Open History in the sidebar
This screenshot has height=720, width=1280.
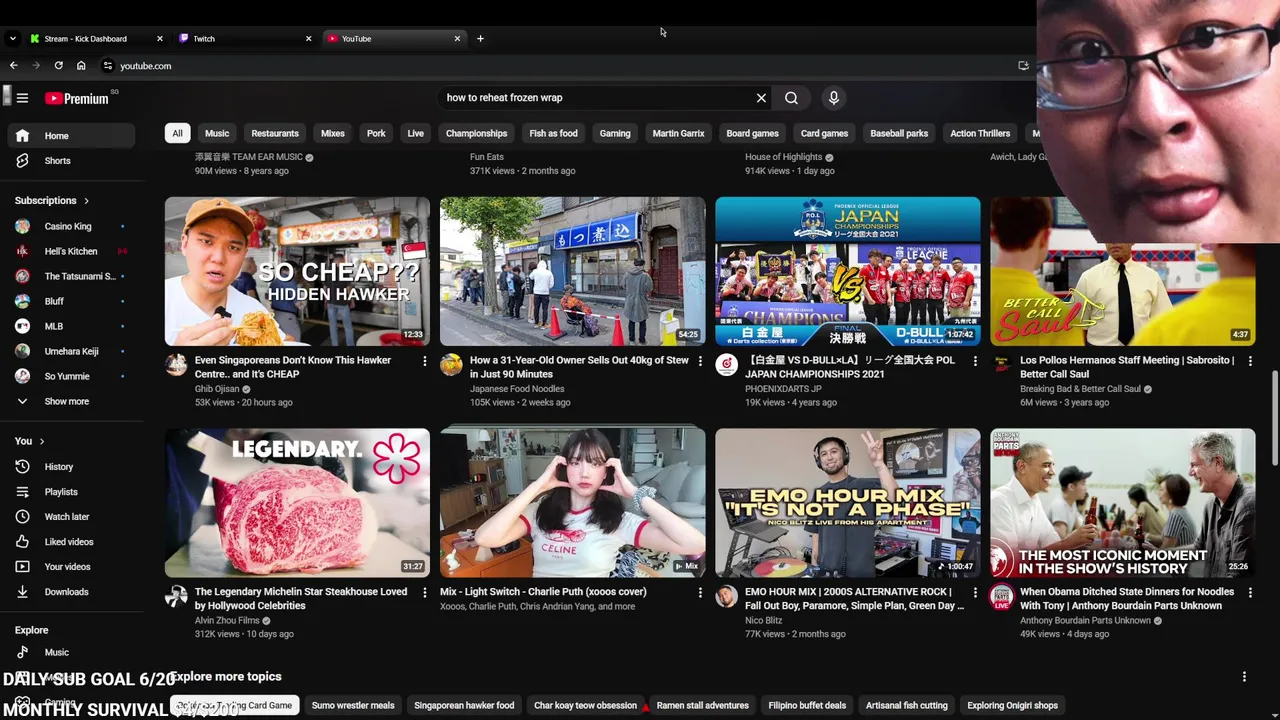(x=72, y=467)
